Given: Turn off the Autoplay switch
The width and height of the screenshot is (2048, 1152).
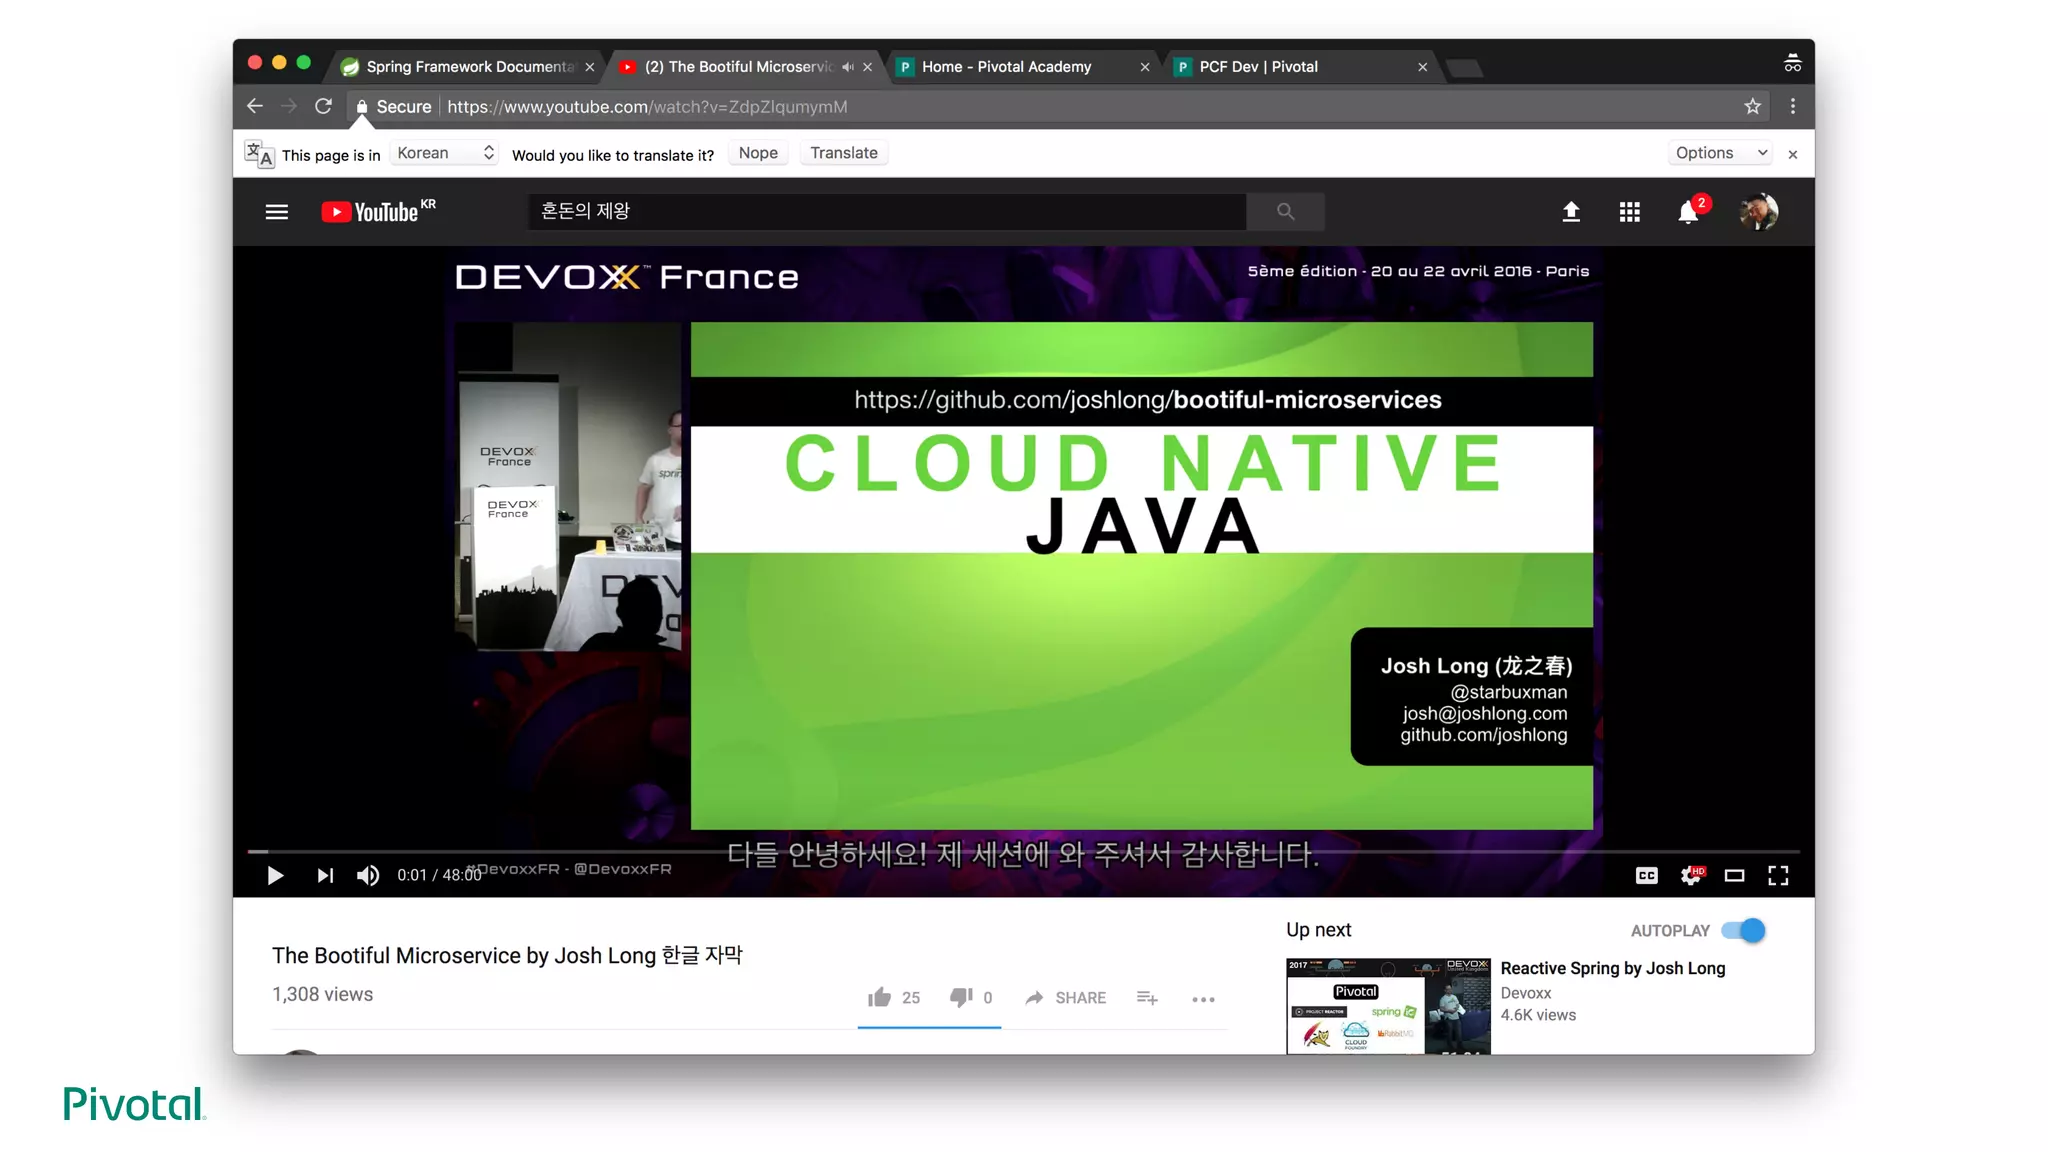Looking at the screenshot, I should click(1744, 931).
